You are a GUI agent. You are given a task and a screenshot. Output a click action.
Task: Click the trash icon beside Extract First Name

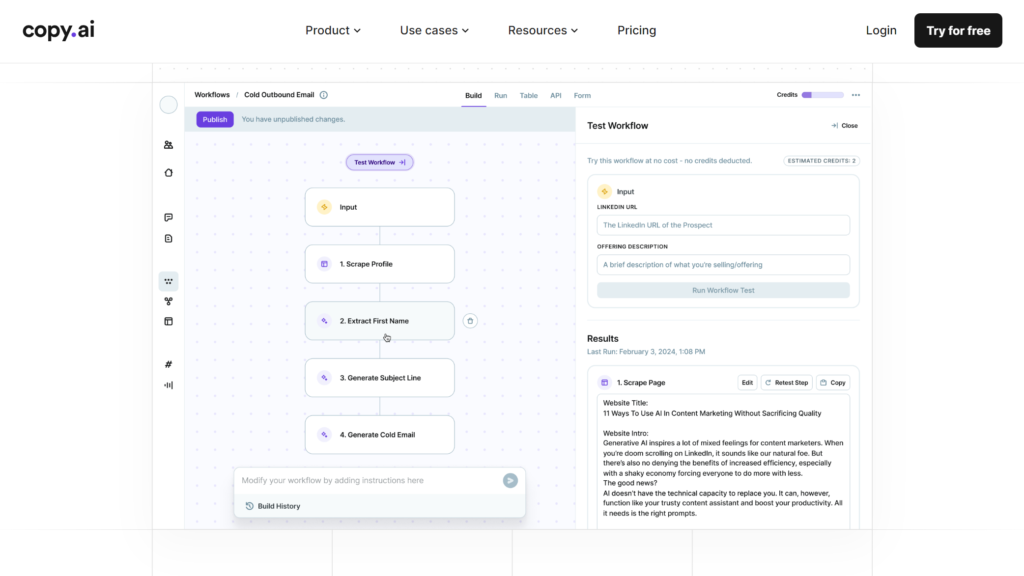470,321
